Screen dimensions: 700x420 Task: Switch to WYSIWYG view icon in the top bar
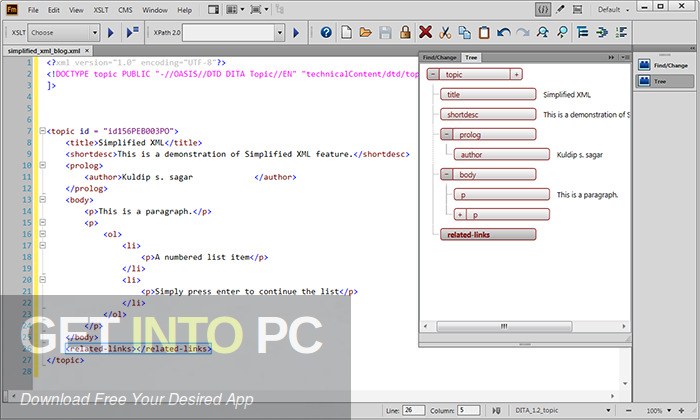pyautogui.click(x=577, y=9)
